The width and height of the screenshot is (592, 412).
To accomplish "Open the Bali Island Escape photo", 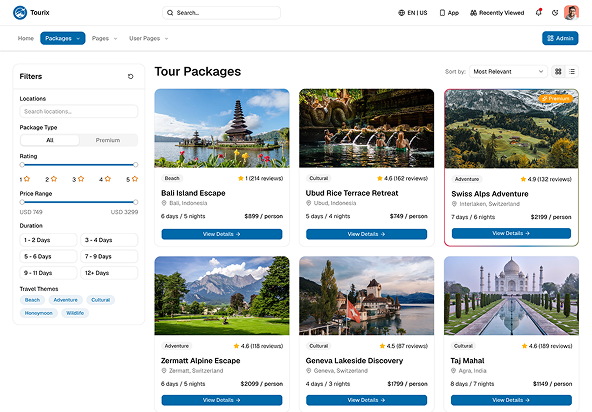I will (222, 128).
